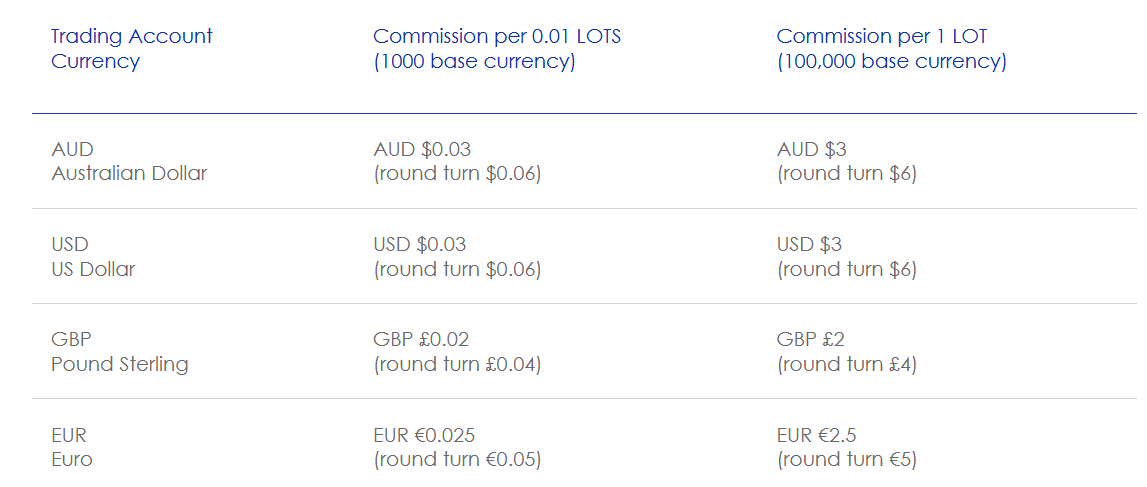Select the AUD Australian Dollar row label
The height and width of the screenshot is (487, 1147).
click(129, 162)
